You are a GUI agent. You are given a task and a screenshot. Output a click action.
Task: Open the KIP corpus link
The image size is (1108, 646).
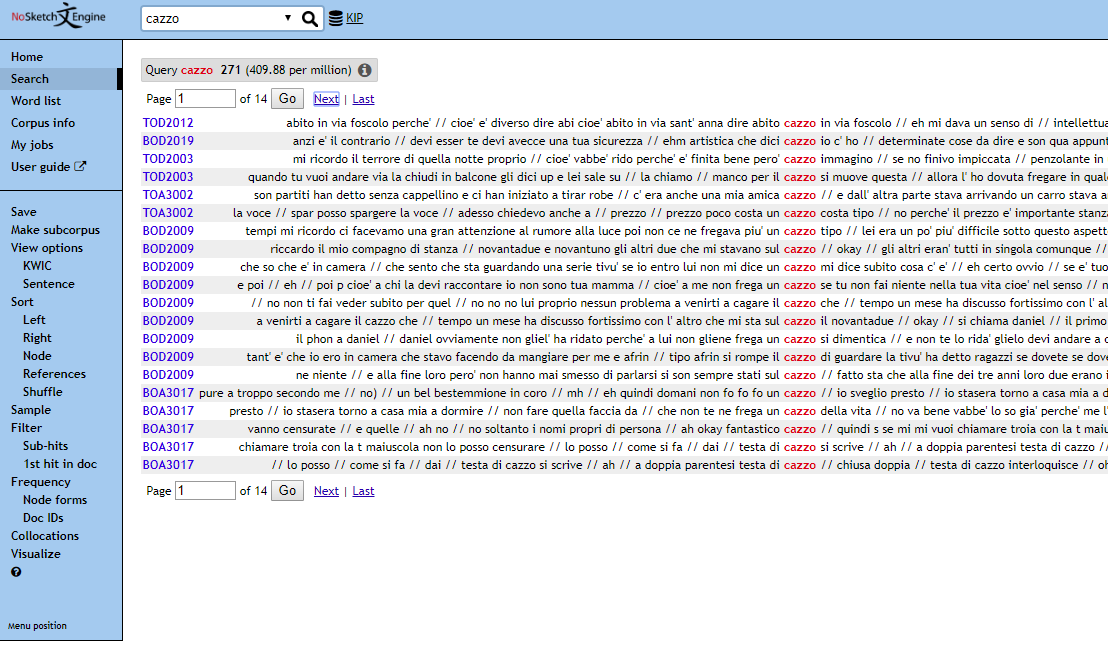355,18
